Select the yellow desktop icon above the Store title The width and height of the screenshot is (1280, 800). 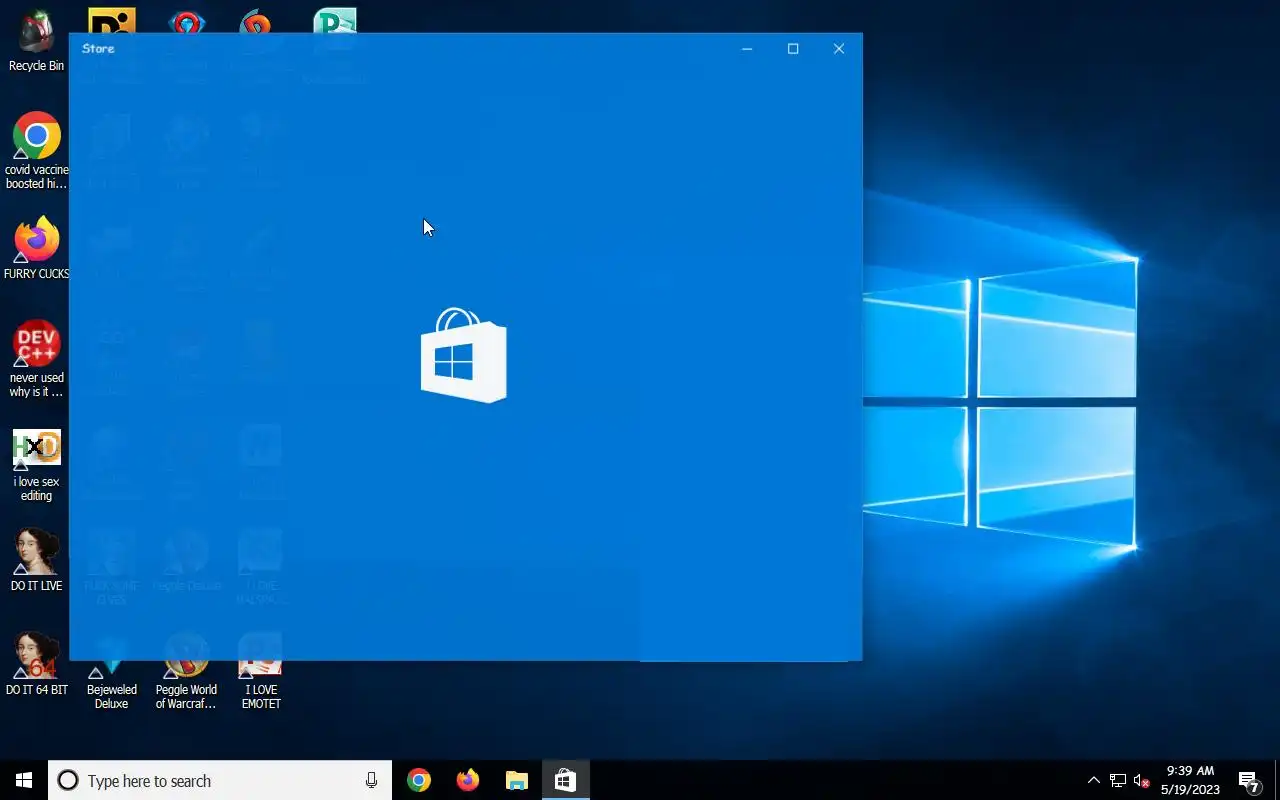point(112,21)
